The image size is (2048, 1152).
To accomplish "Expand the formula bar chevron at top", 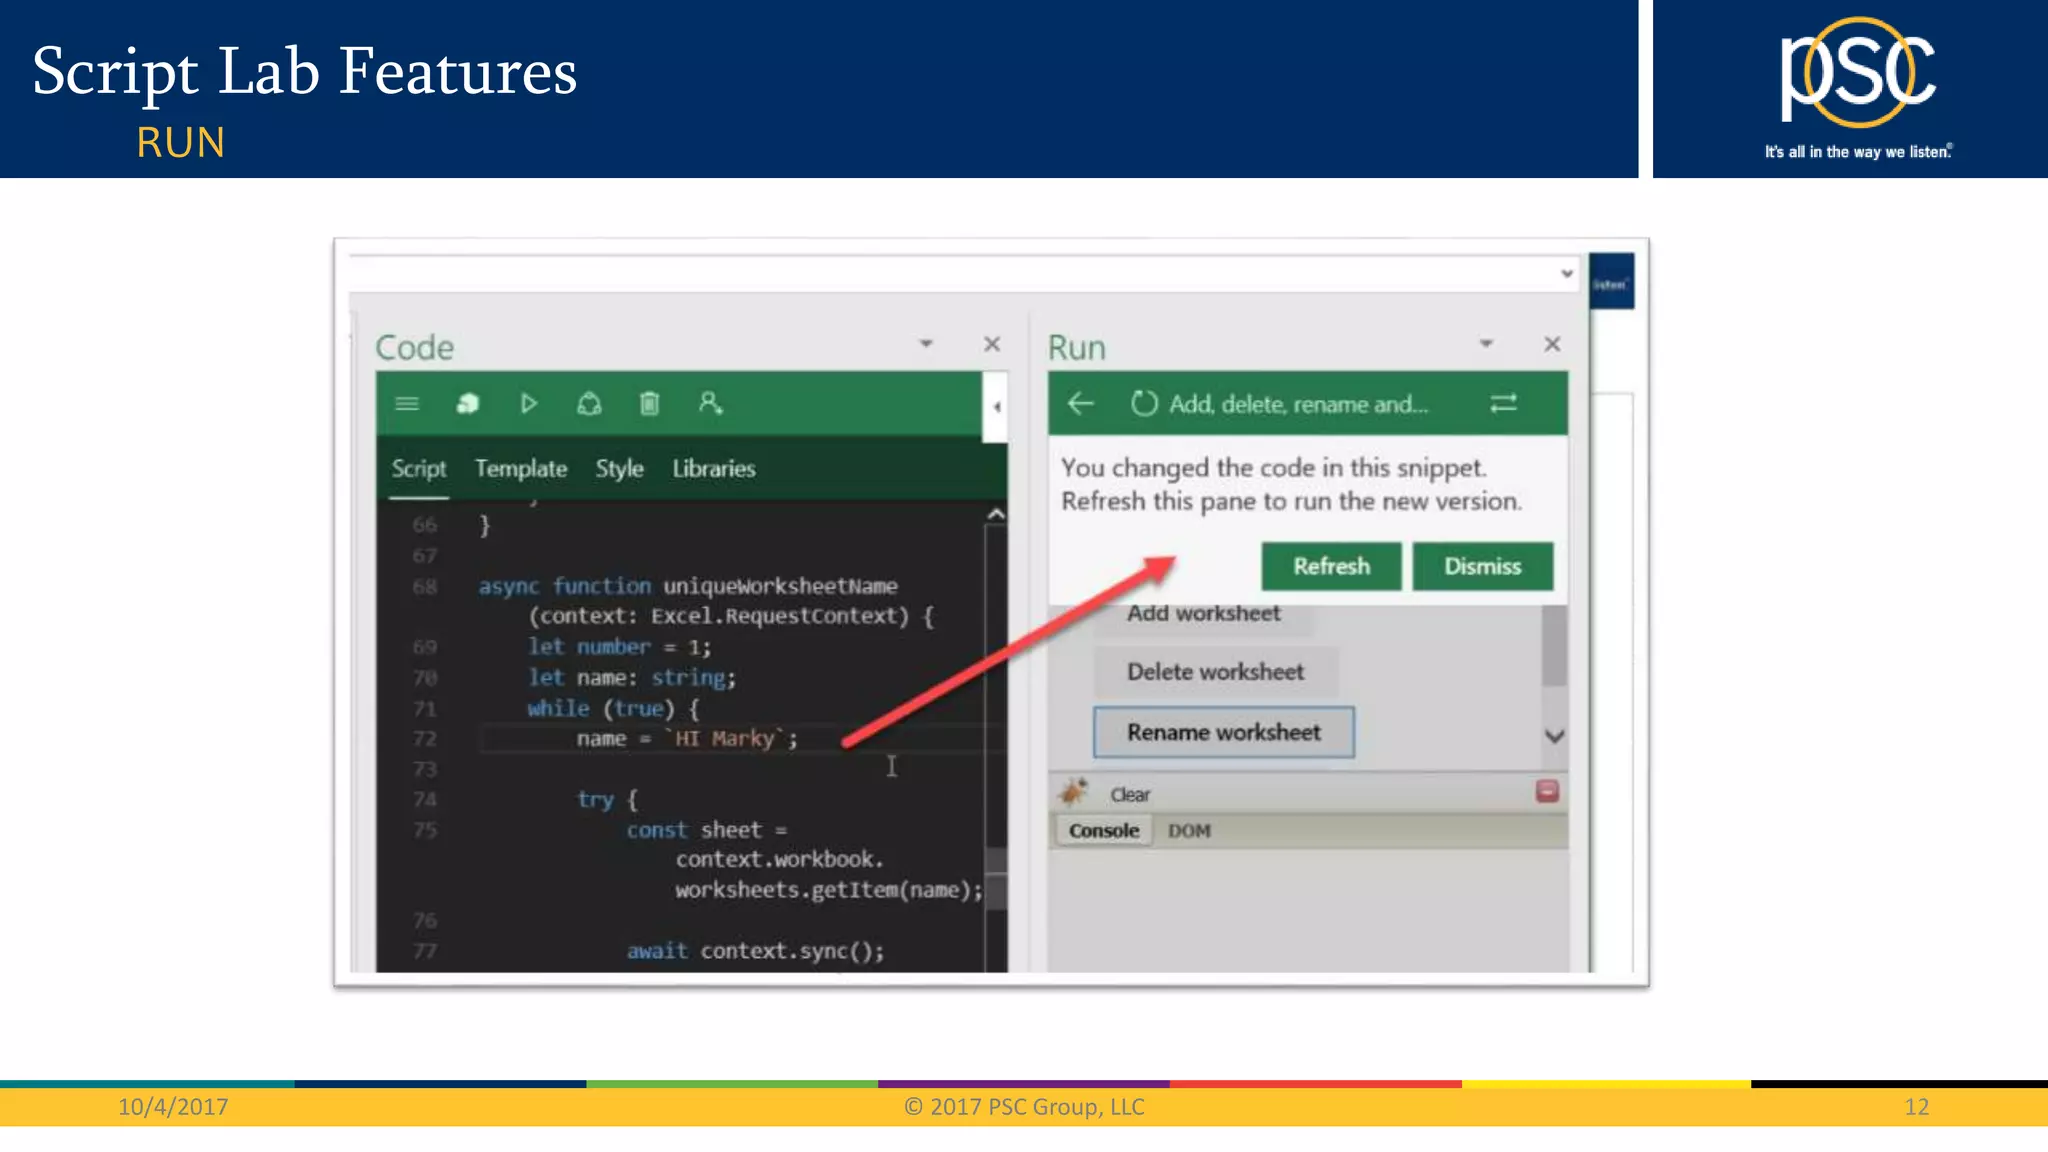I will 1567,274.
